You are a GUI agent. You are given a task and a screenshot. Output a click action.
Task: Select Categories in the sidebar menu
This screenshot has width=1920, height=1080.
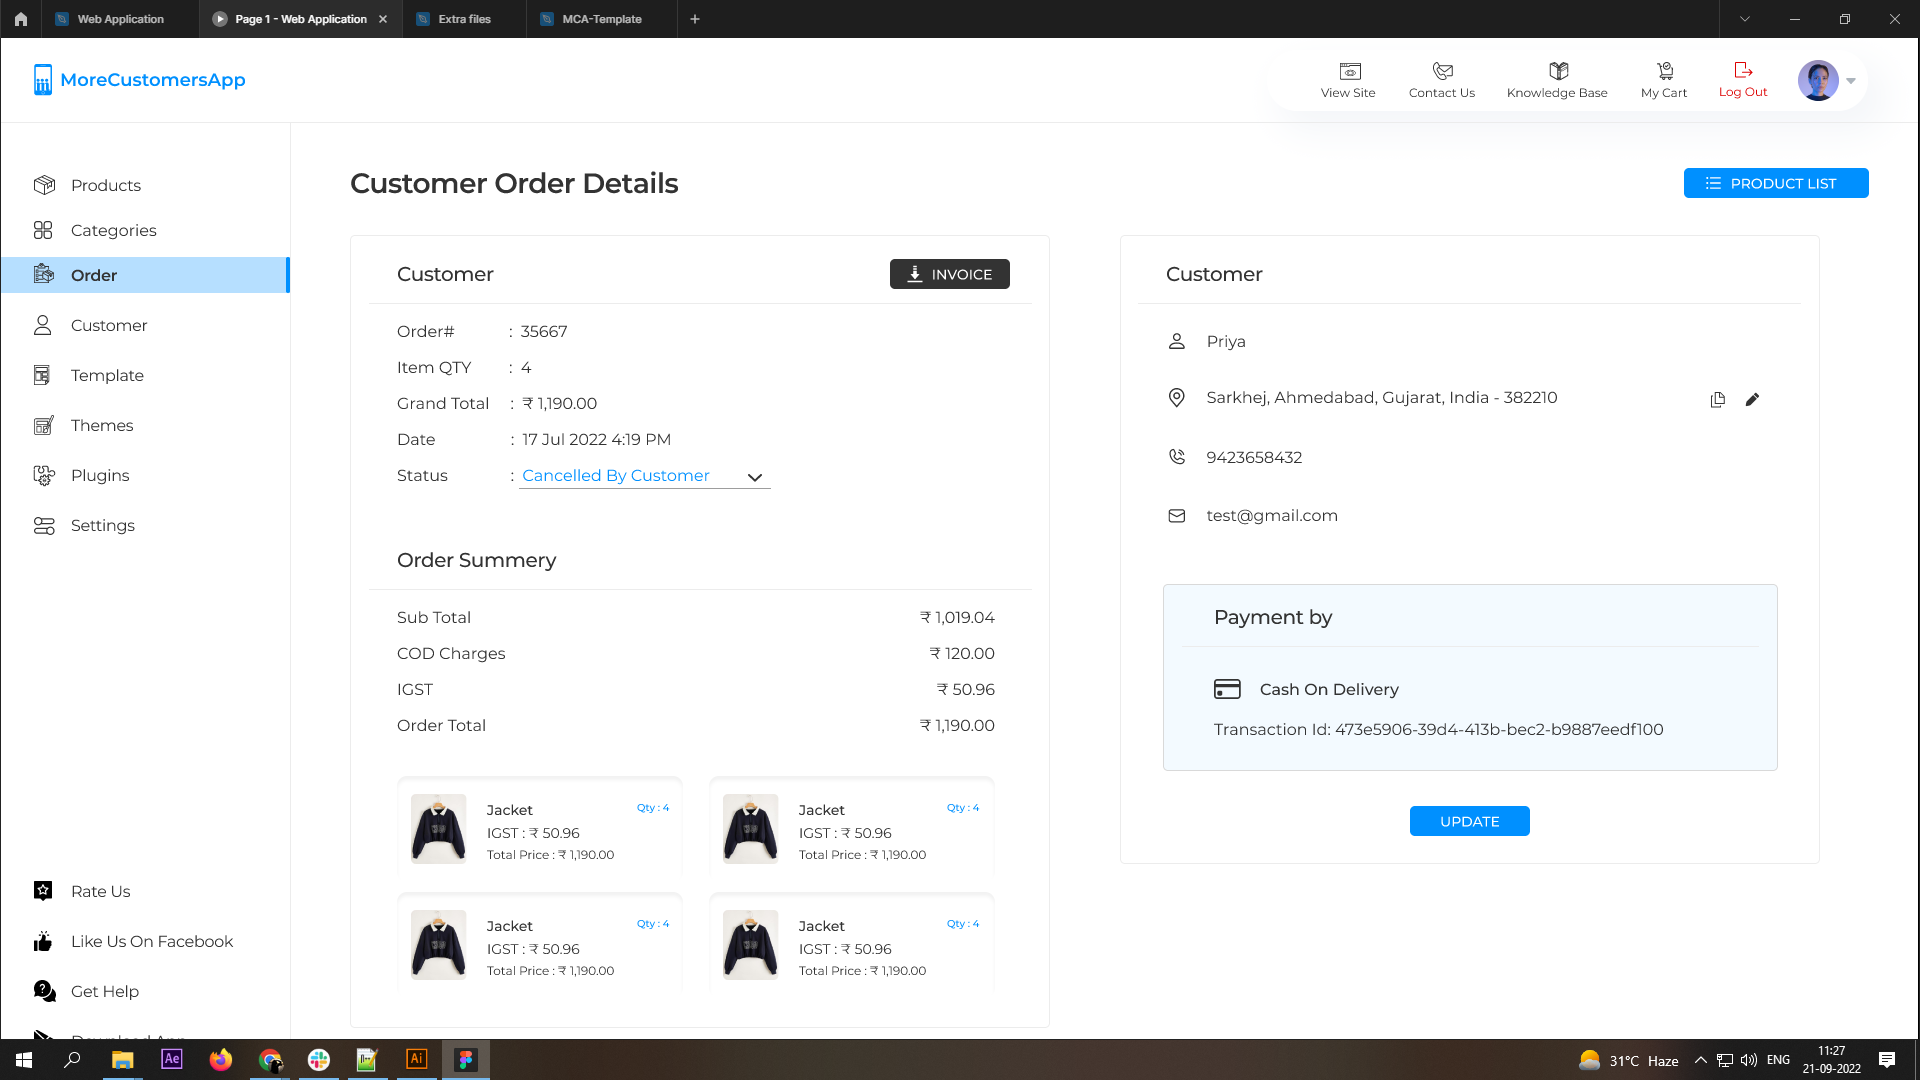(113, 230)
